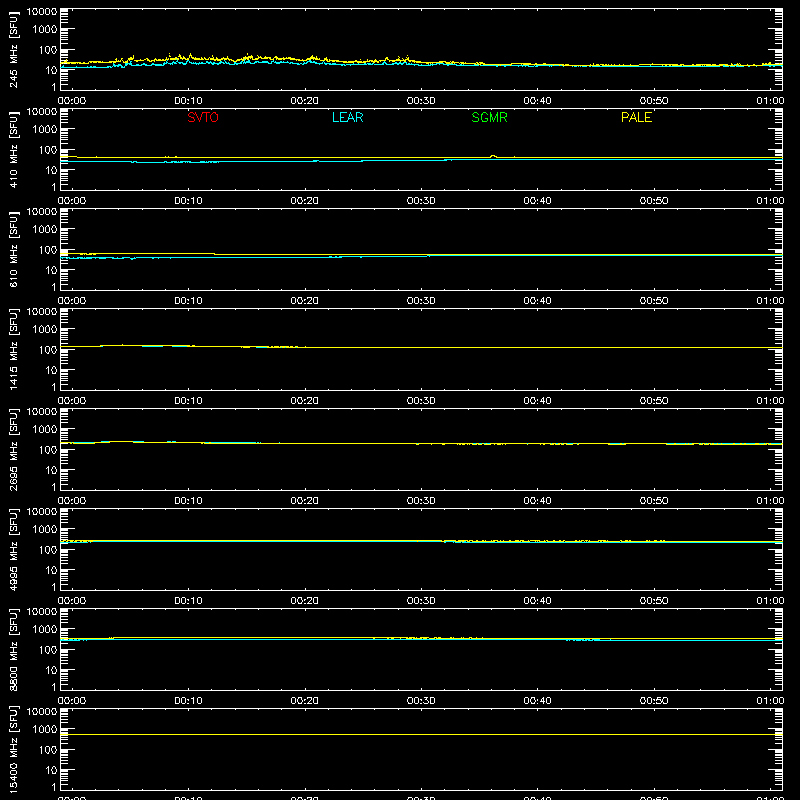The height and width of the screenshot is (800, 800).
Task: Click the green SGMR legend label
Action: coord(489,117)
